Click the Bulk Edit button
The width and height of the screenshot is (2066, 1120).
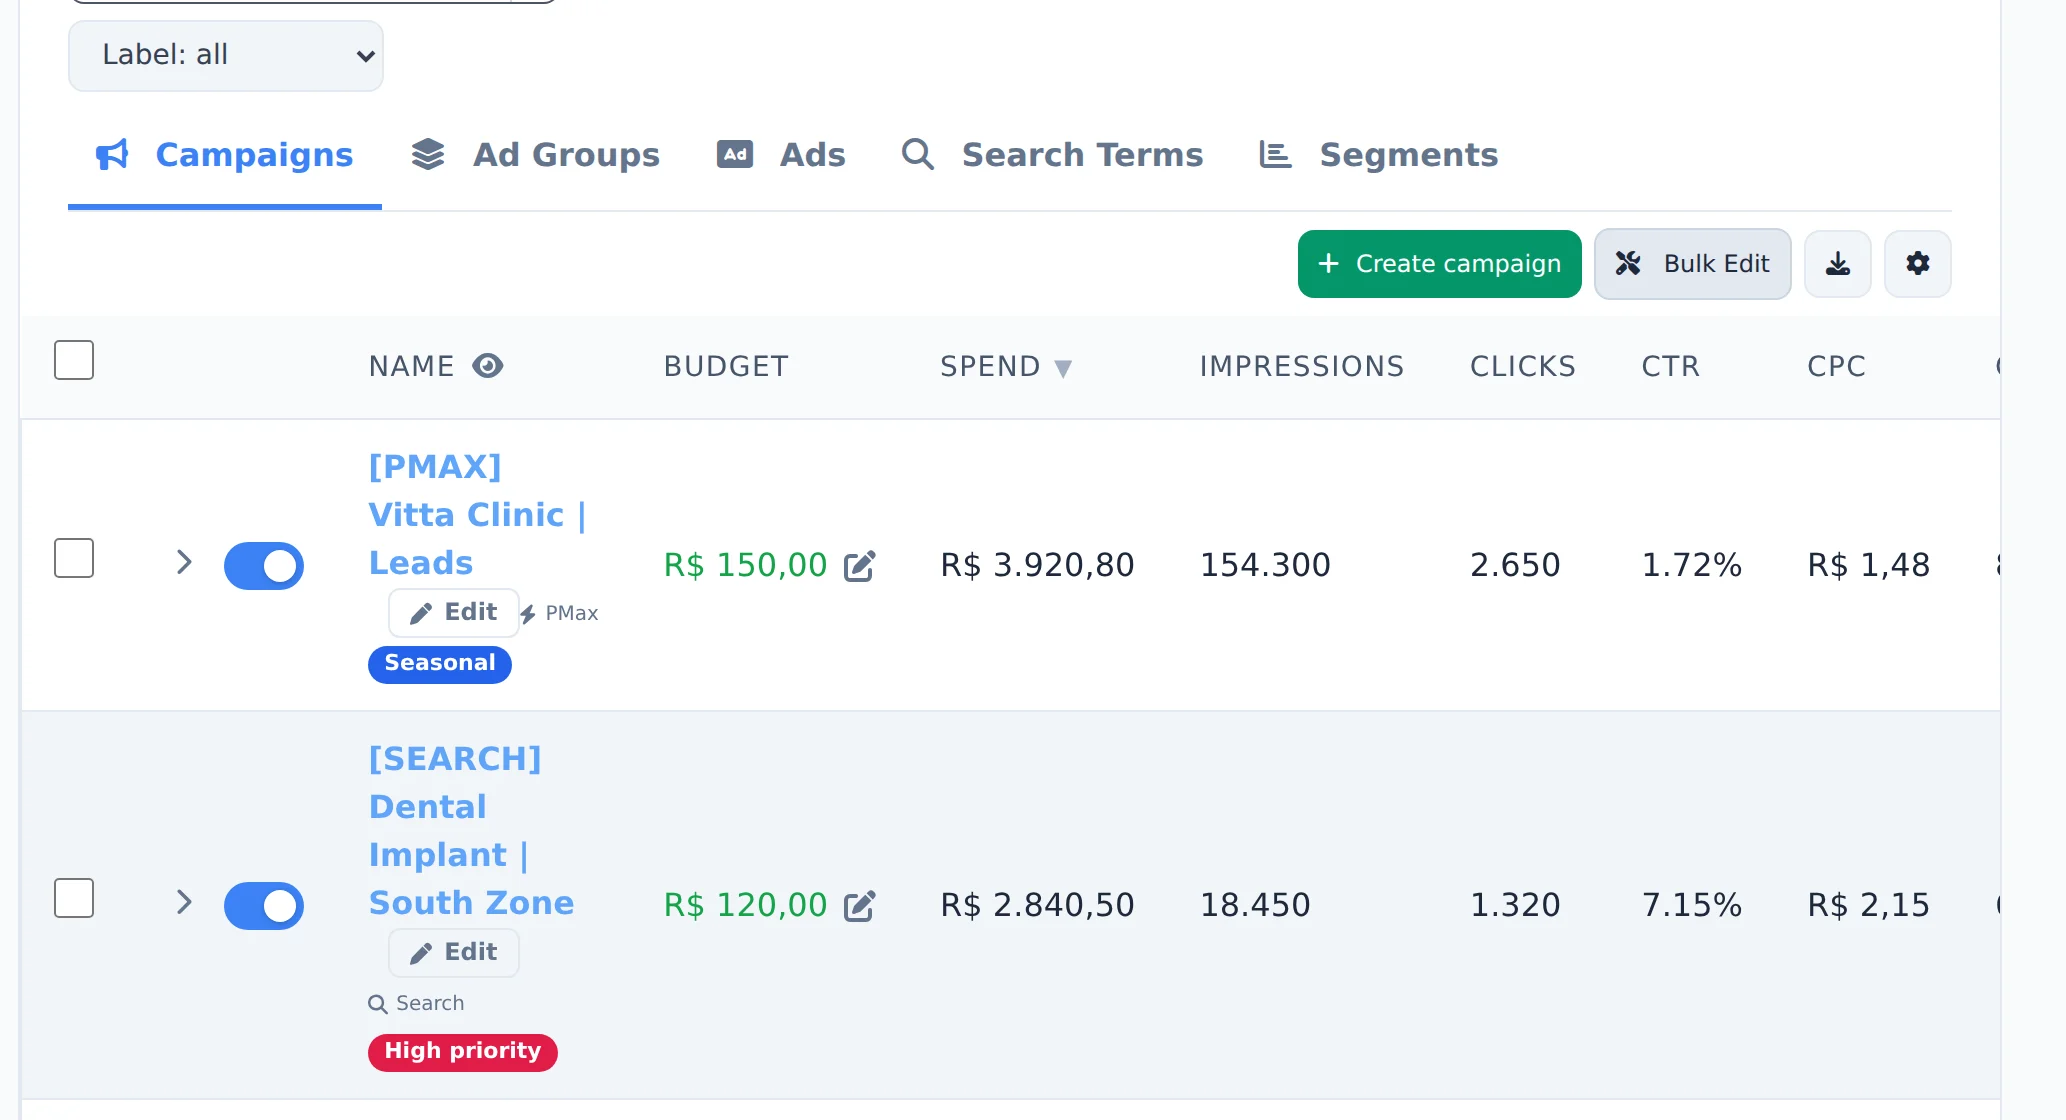(x=1693, y=264)
